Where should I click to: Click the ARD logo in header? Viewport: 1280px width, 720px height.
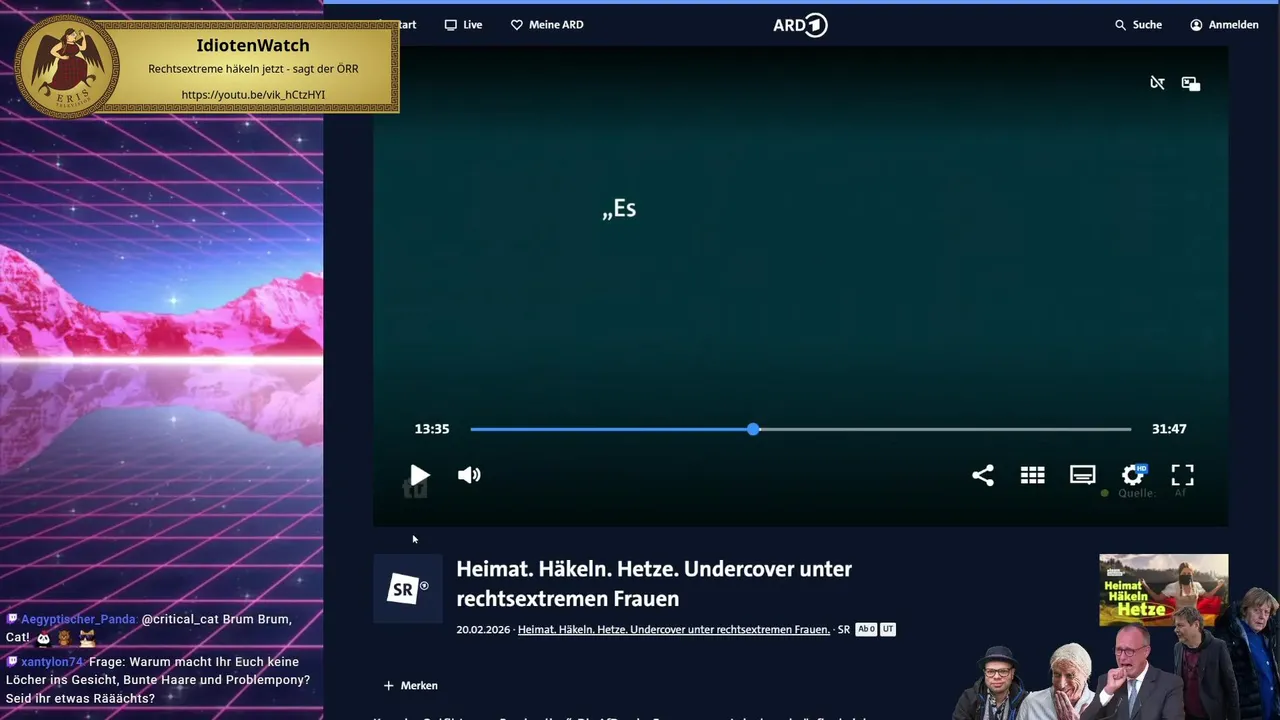tap(800, 25)
